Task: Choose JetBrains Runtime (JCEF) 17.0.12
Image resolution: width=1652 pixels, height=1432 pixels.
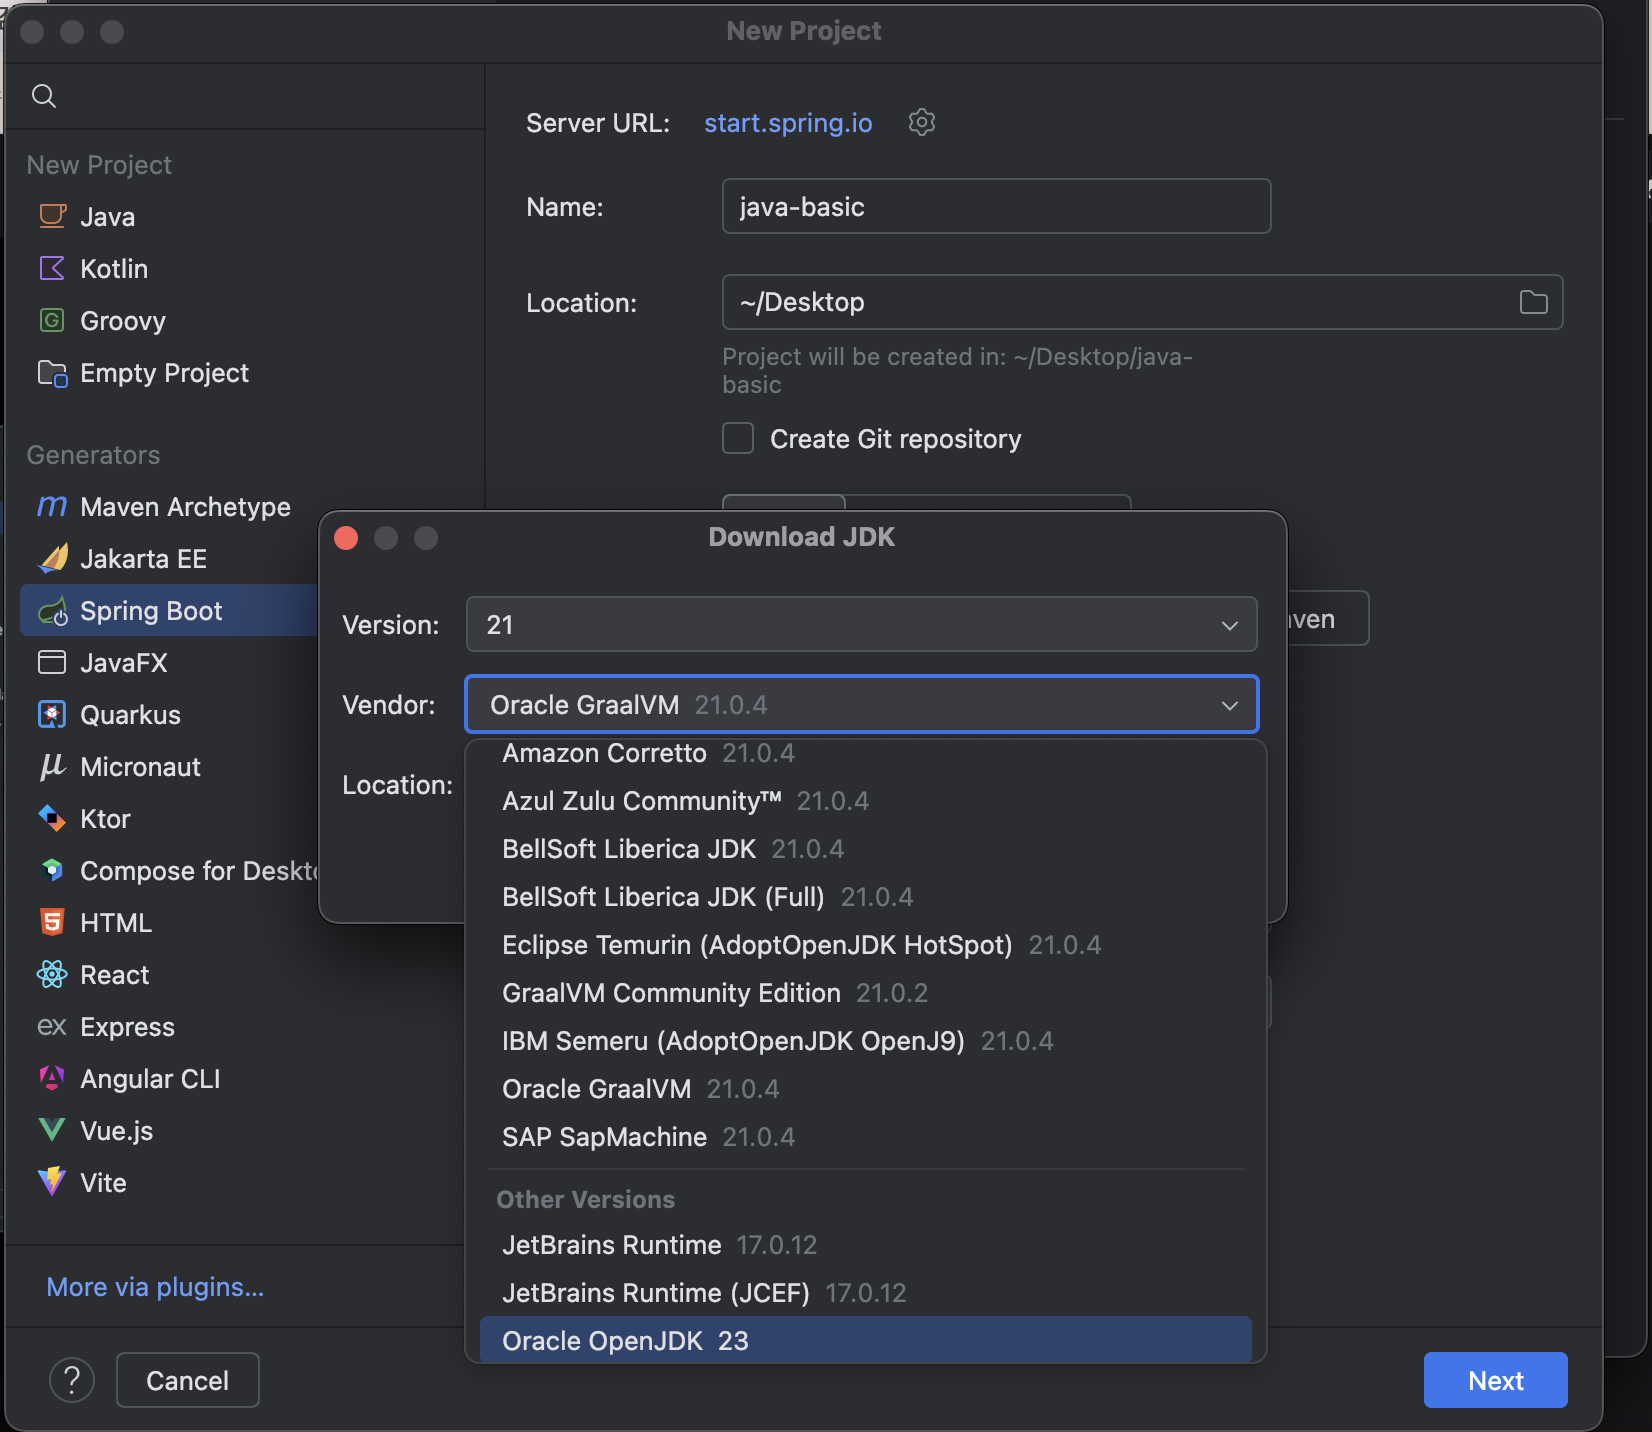Action: tap(866, 1293)
